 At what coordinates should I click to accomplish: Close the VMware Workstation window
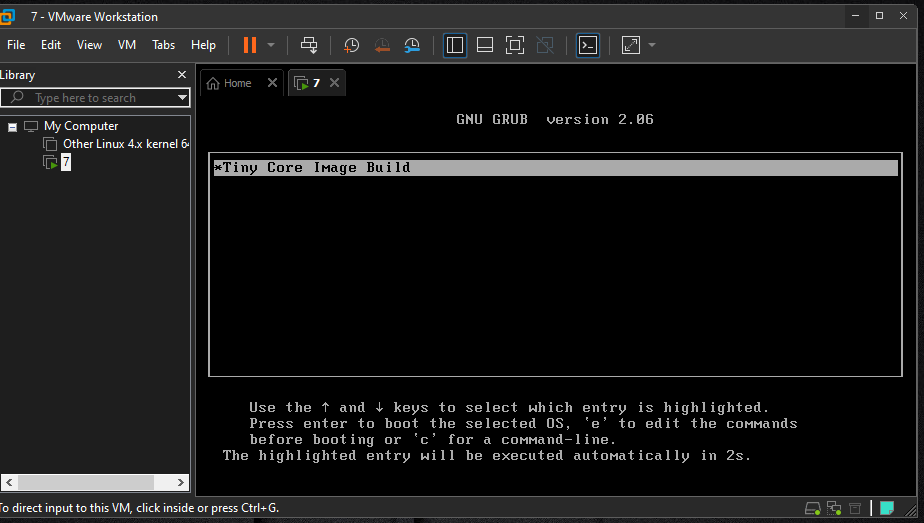[903, 16]
